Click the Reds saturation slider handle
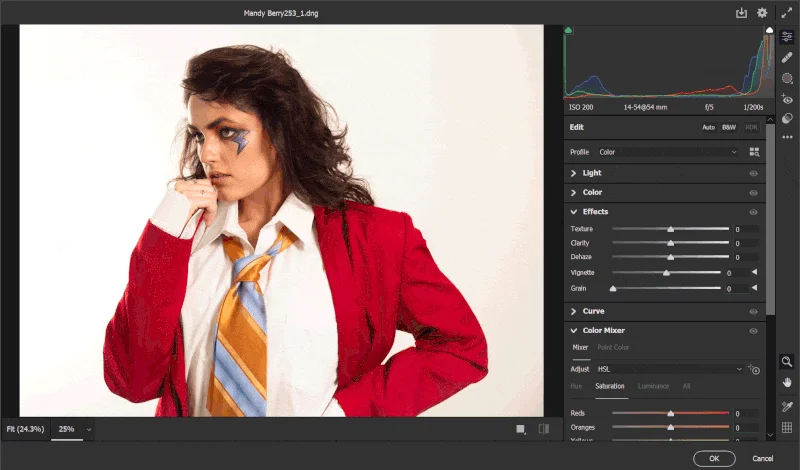The width and height of the screenshot is (800, 470). (x=670, y=413)
